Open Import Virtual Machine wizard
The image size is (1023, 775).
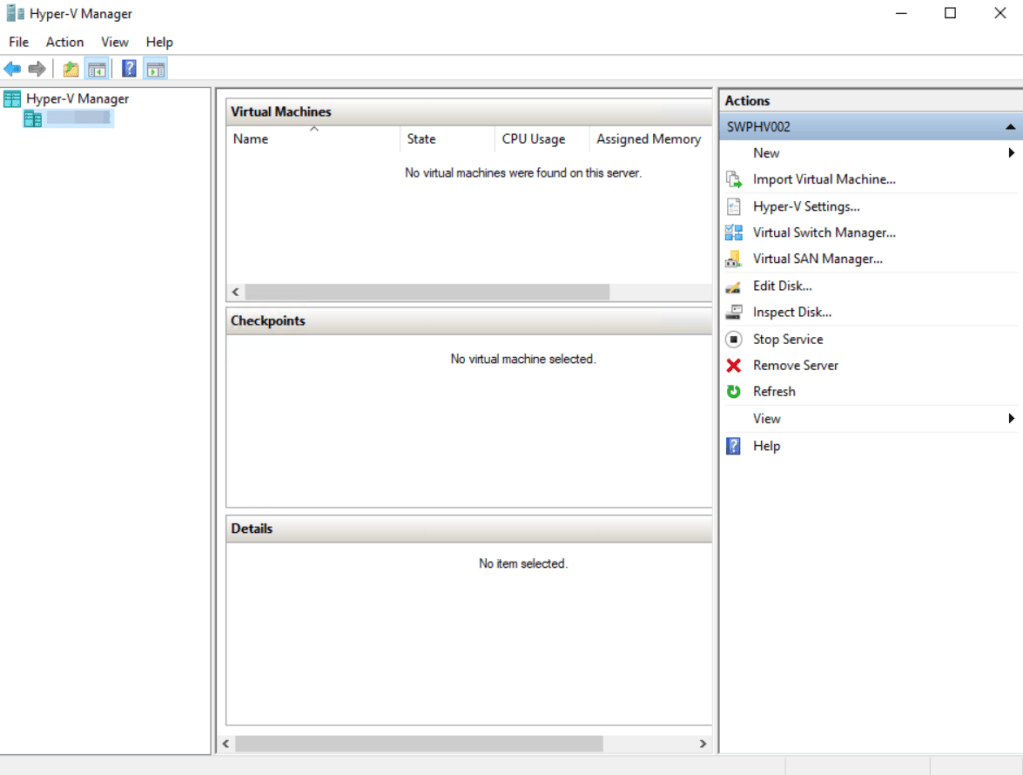click(823, 180)
